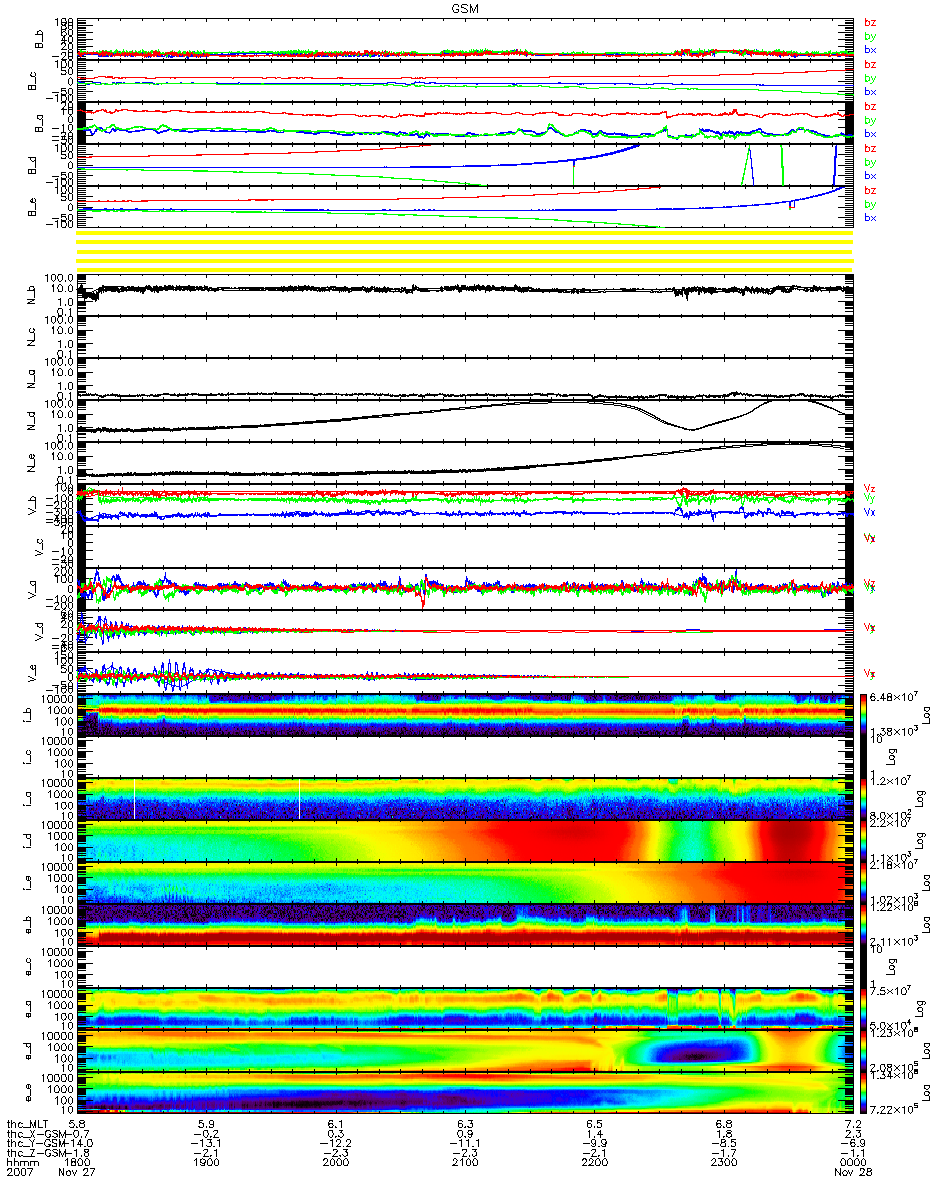The width and height of the screenshot is (930, 1200).
Task: Click the Vx legend of the V_b panel
Action: point(870,511)
